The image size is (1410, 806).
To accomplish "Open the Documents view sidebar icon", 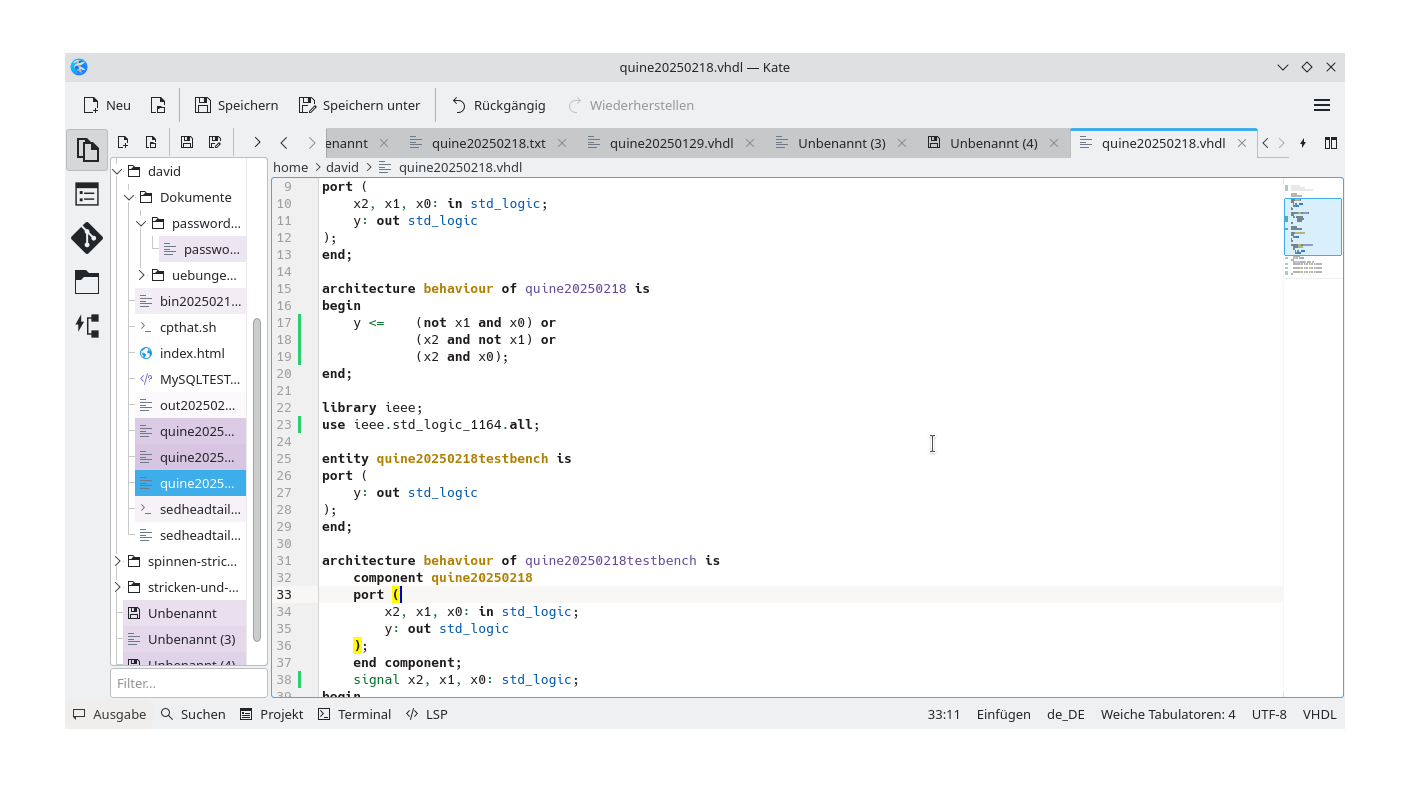I will click(87, 149).
